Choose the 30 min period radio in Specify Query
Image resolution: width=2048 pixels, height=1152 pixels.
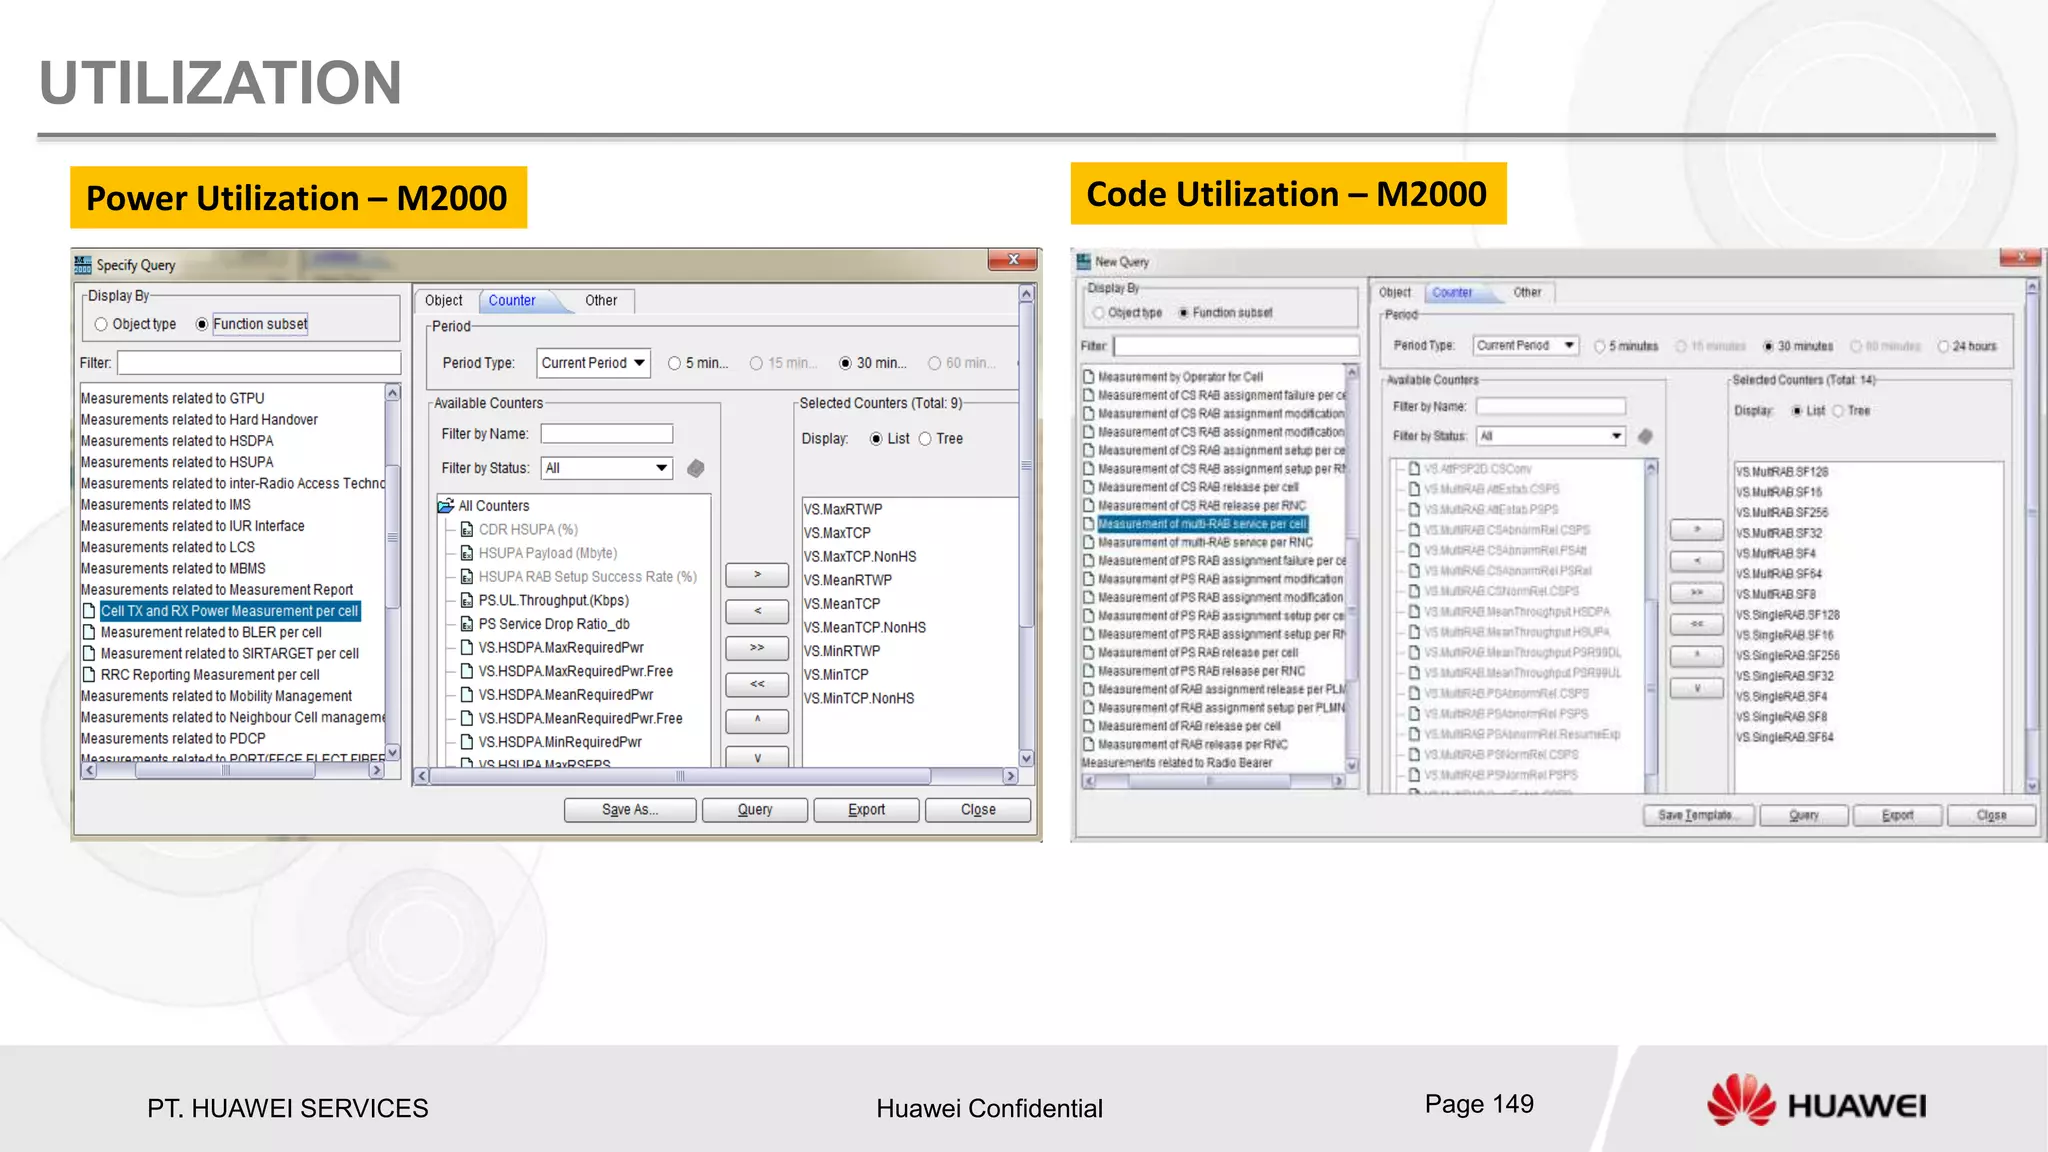coord(846,364)
